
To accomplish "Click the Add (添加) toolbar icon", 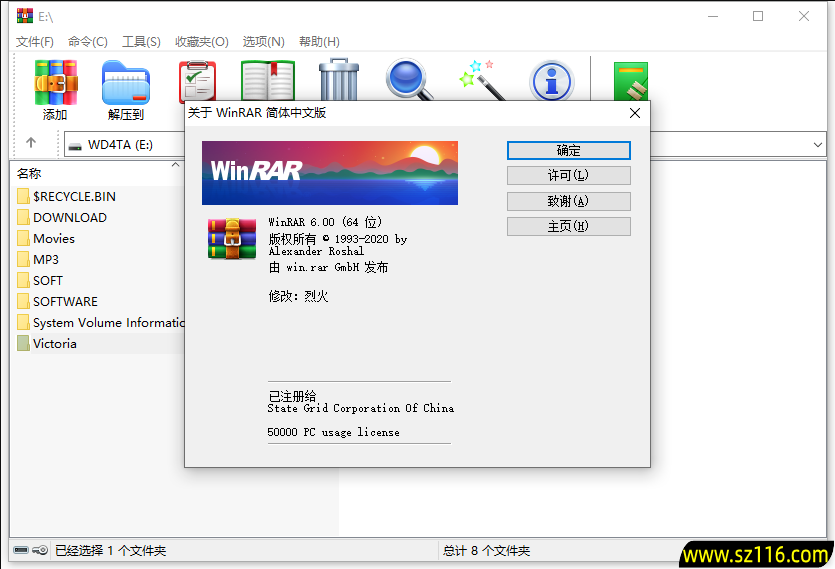I will coord(55,83).
